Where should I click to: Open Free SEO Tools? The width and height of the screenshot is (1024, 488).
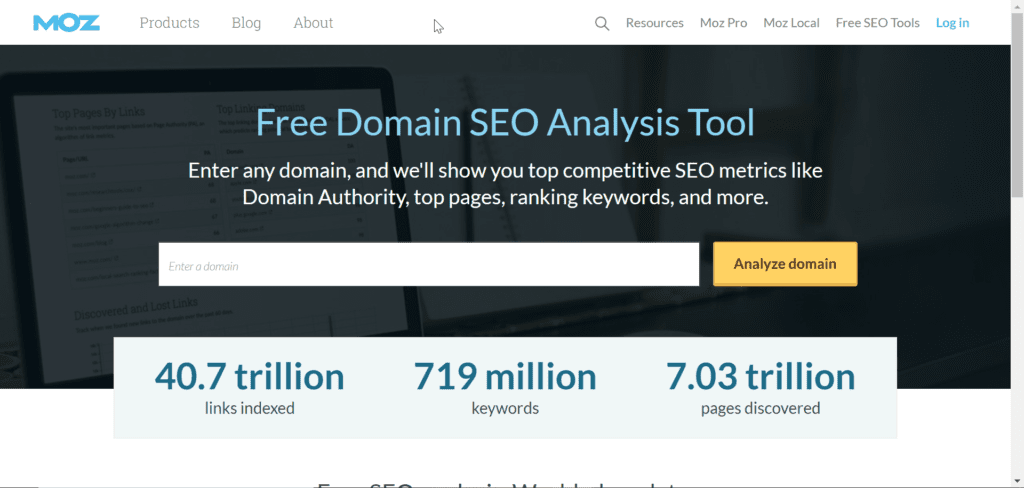(877, 22)
